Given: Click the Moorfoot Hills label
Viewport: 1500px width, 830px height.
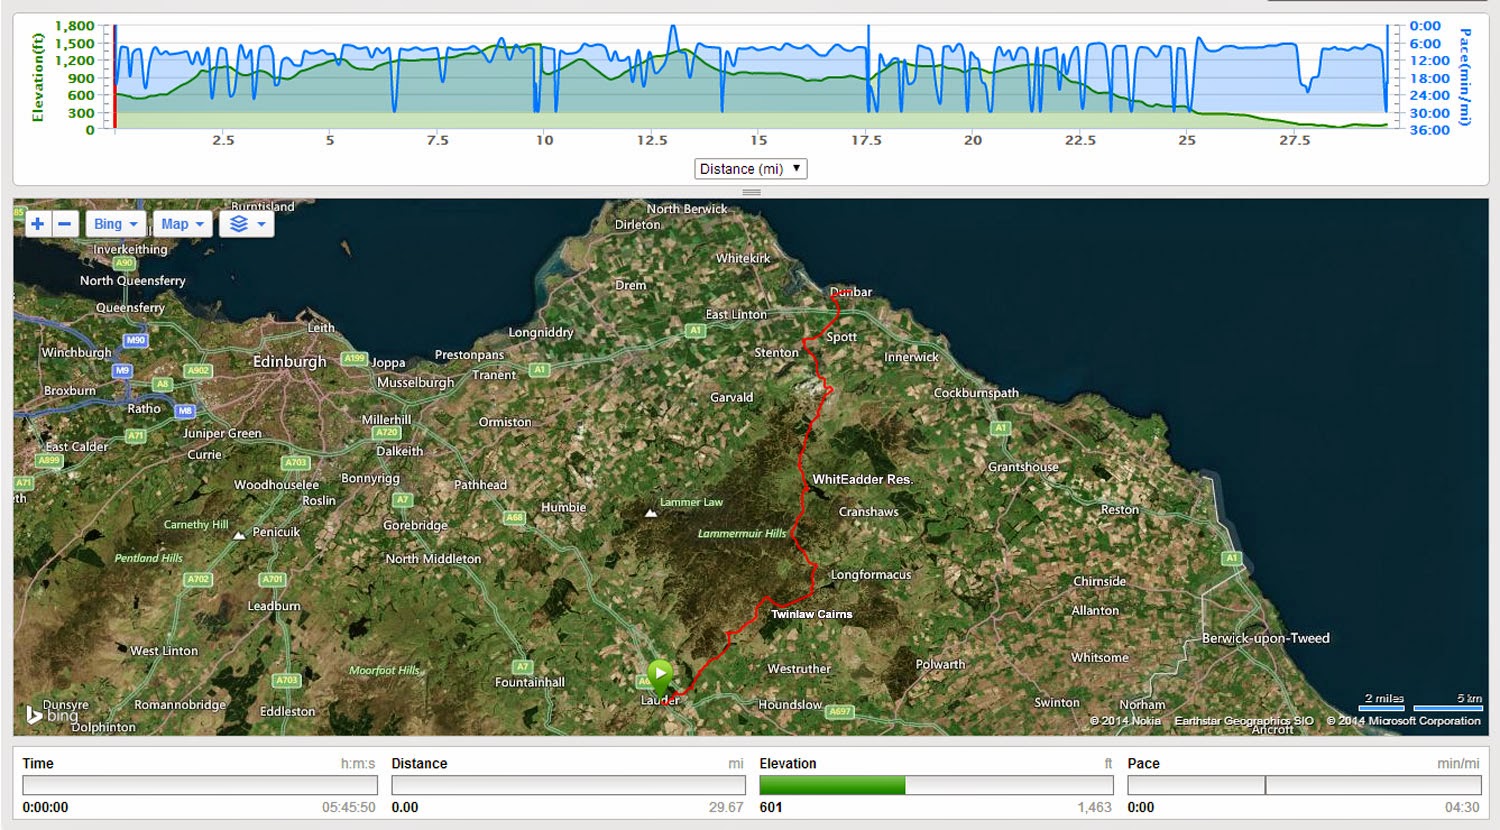Looking at the screenshot, I should pos(384,670).
